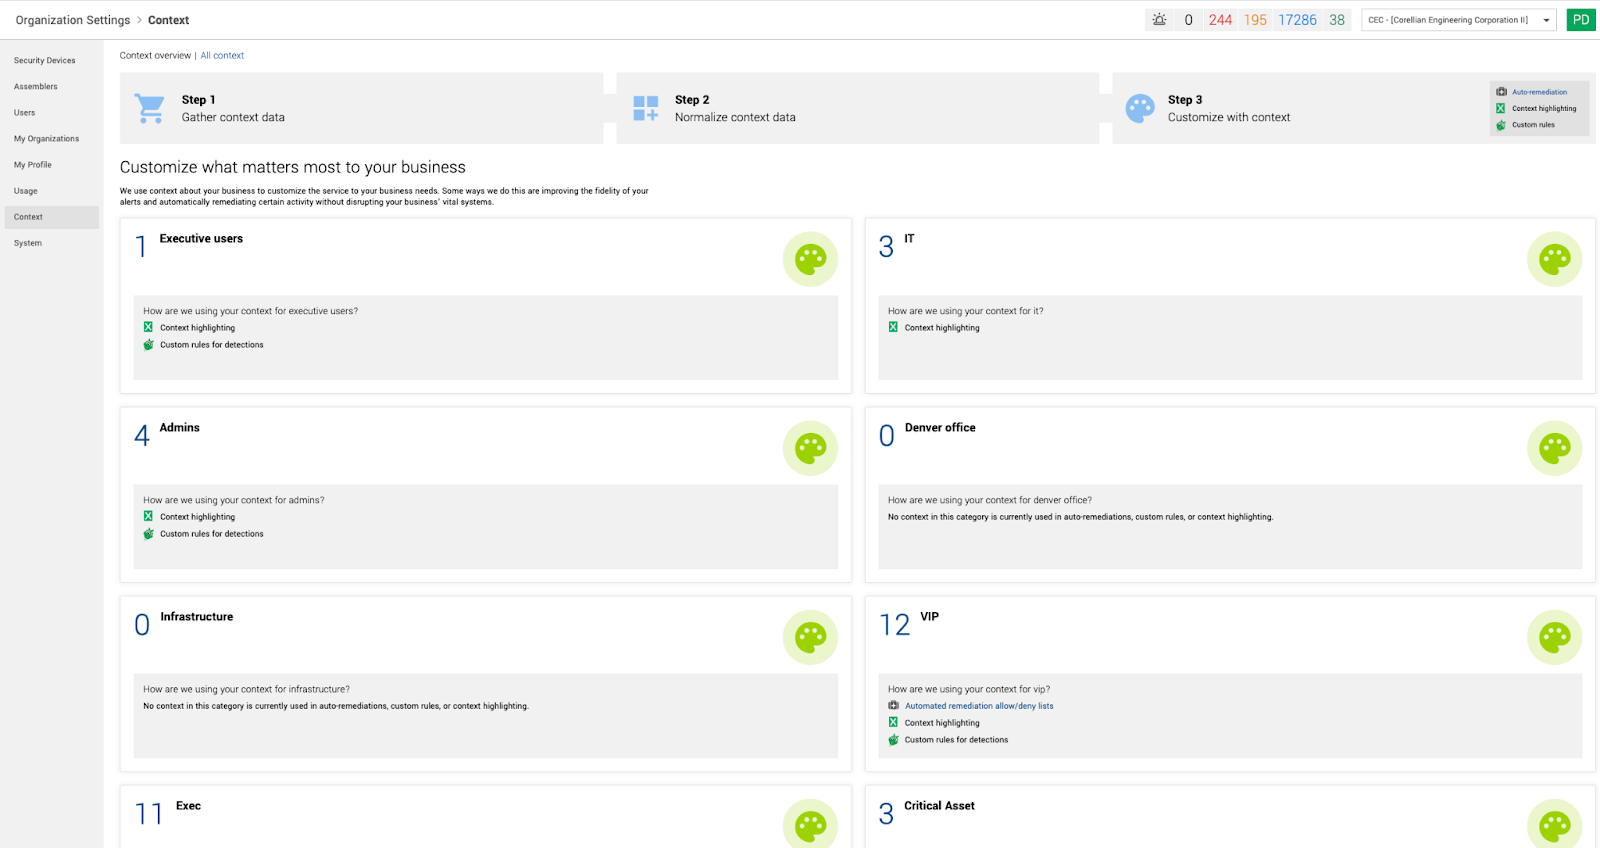Switch to All context link
Viewport: 1600px width, 848px height.
point(222,55)
